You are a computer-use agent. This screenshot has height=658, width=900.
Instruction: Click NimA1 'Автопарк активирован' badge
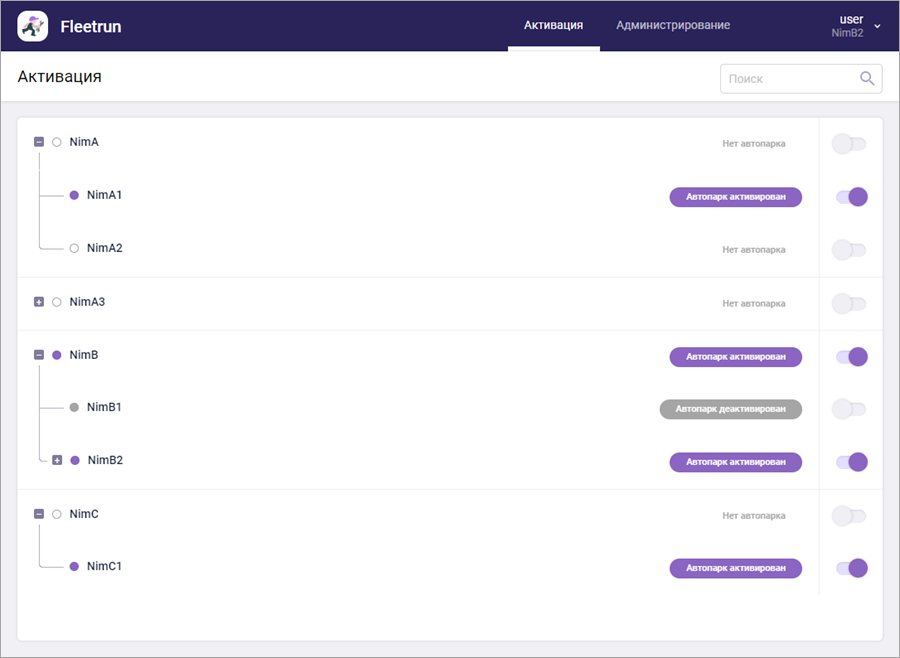(x=736, y=197)
